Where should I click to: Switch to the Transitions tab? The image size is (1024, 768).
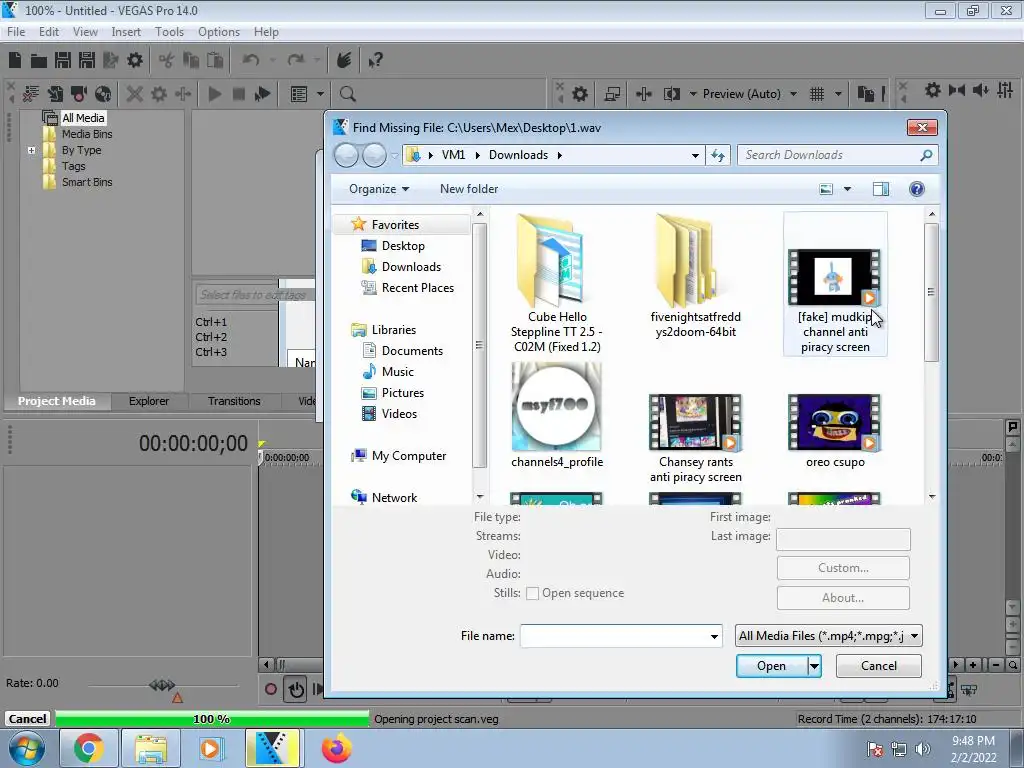(234, 401)
